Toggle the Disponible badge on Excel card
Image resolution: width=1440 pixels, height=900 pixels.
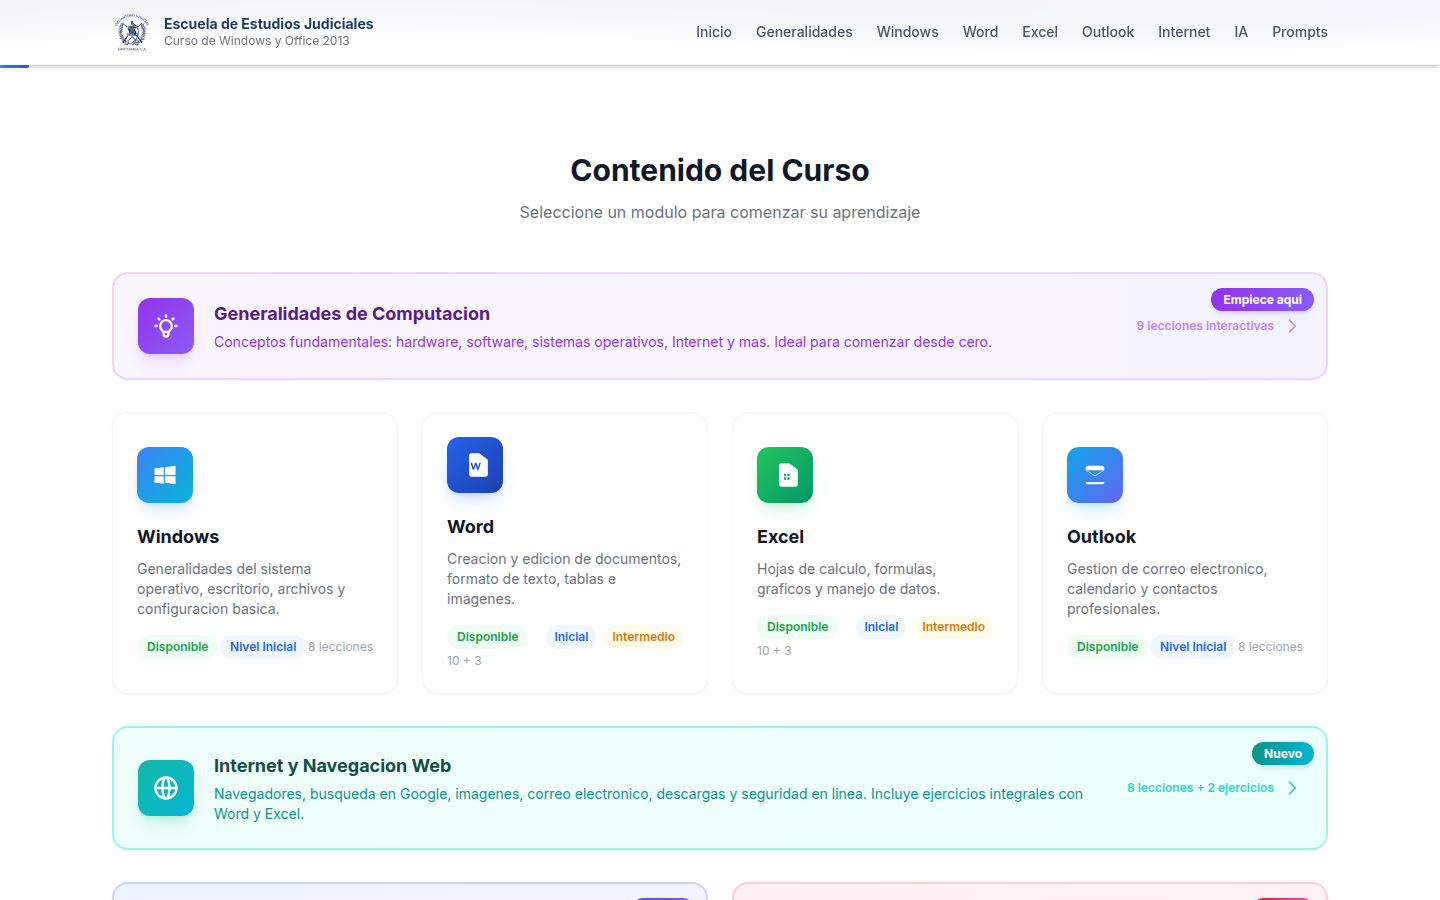click(797, 626)
